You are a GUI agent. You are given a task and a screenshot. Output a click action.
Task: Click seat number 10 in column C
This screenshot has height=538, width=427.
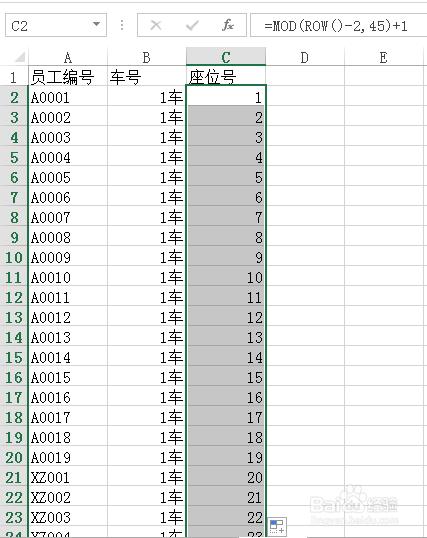coord(226,277)
